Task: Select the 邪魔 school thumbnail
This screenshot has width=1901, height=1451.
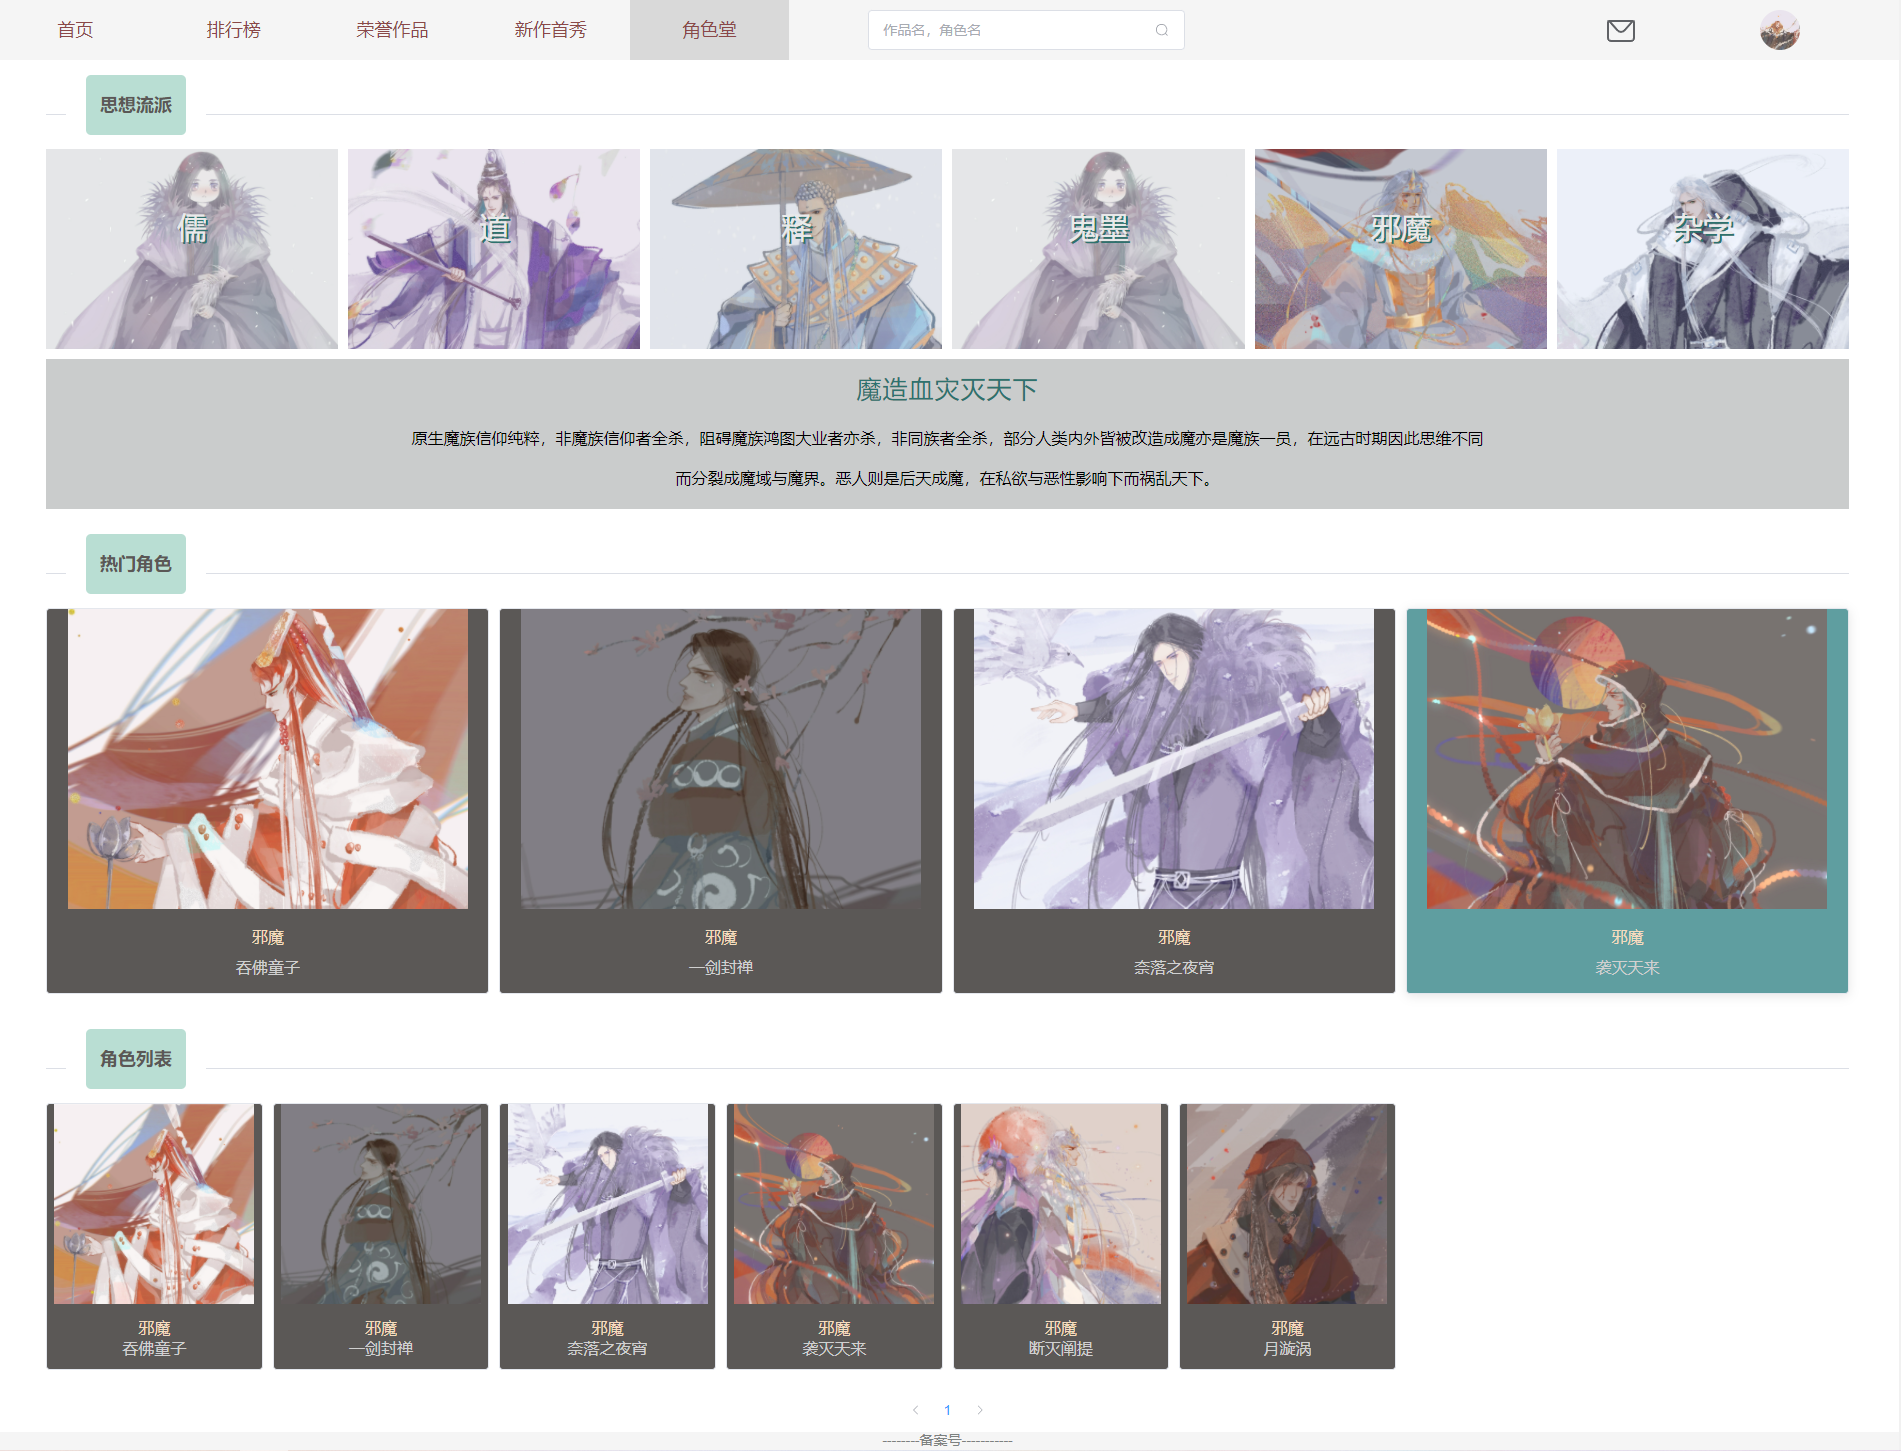Action: tap(1401, 249)
